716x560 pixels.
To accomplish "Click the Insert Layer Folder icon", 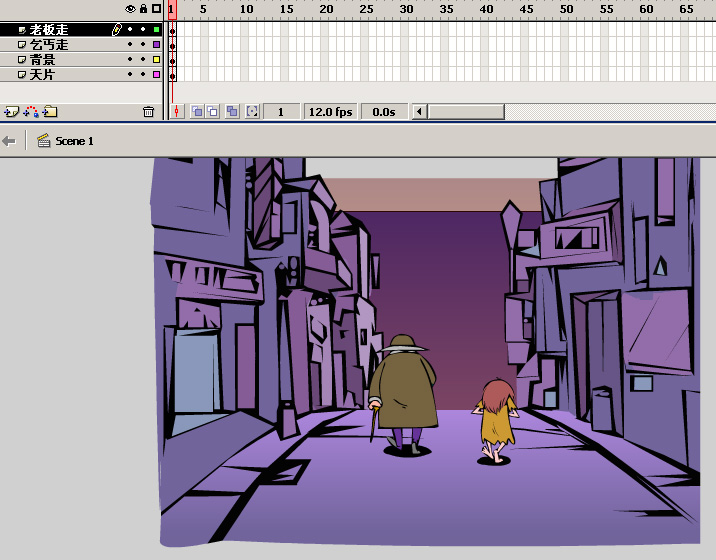I will pyautogui.click(x=50, y=111).
